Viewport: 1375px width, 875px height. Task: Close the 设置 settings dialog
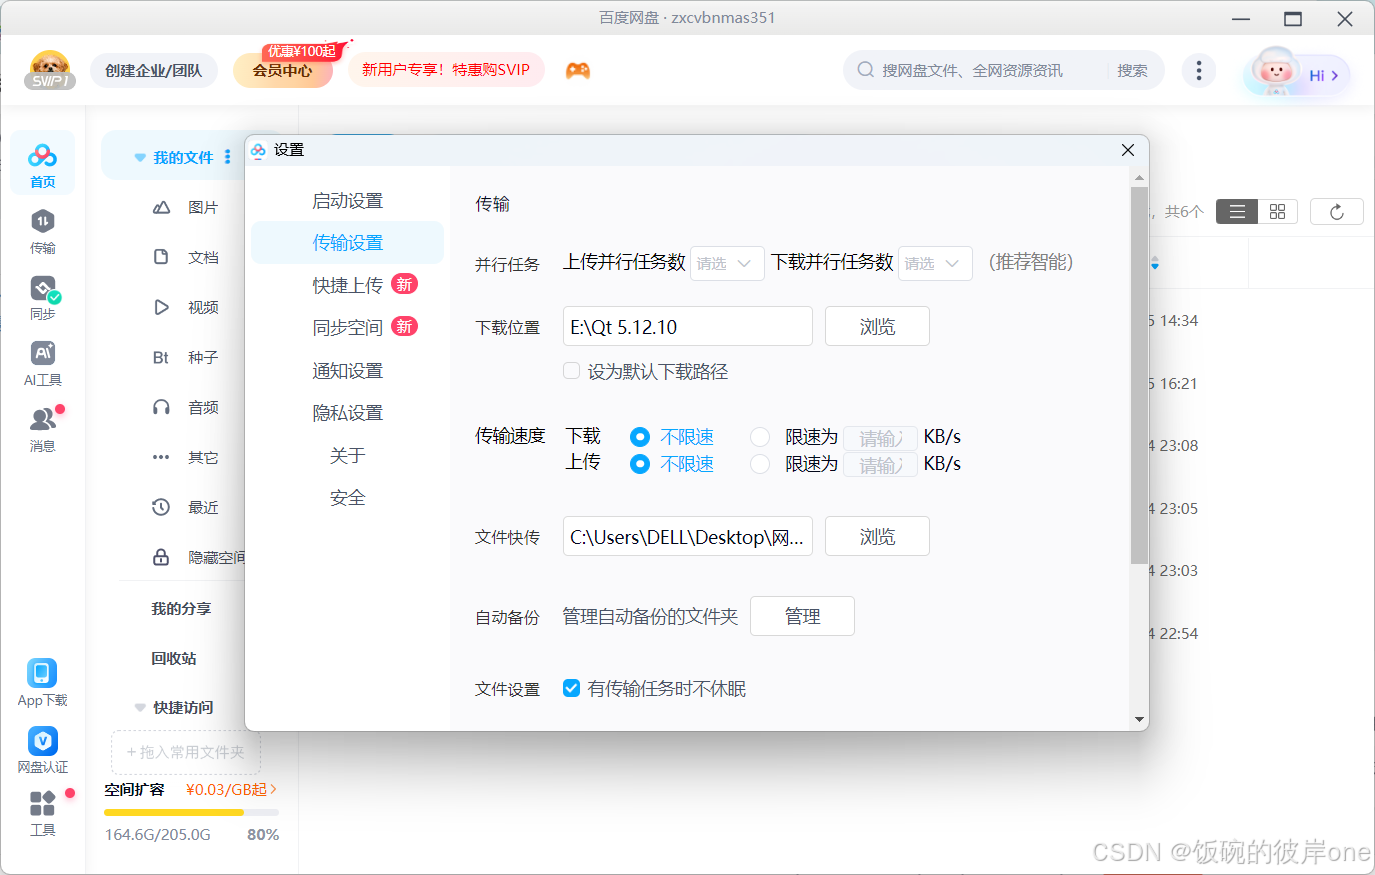pyautogui.click(x=1128, y=150)
